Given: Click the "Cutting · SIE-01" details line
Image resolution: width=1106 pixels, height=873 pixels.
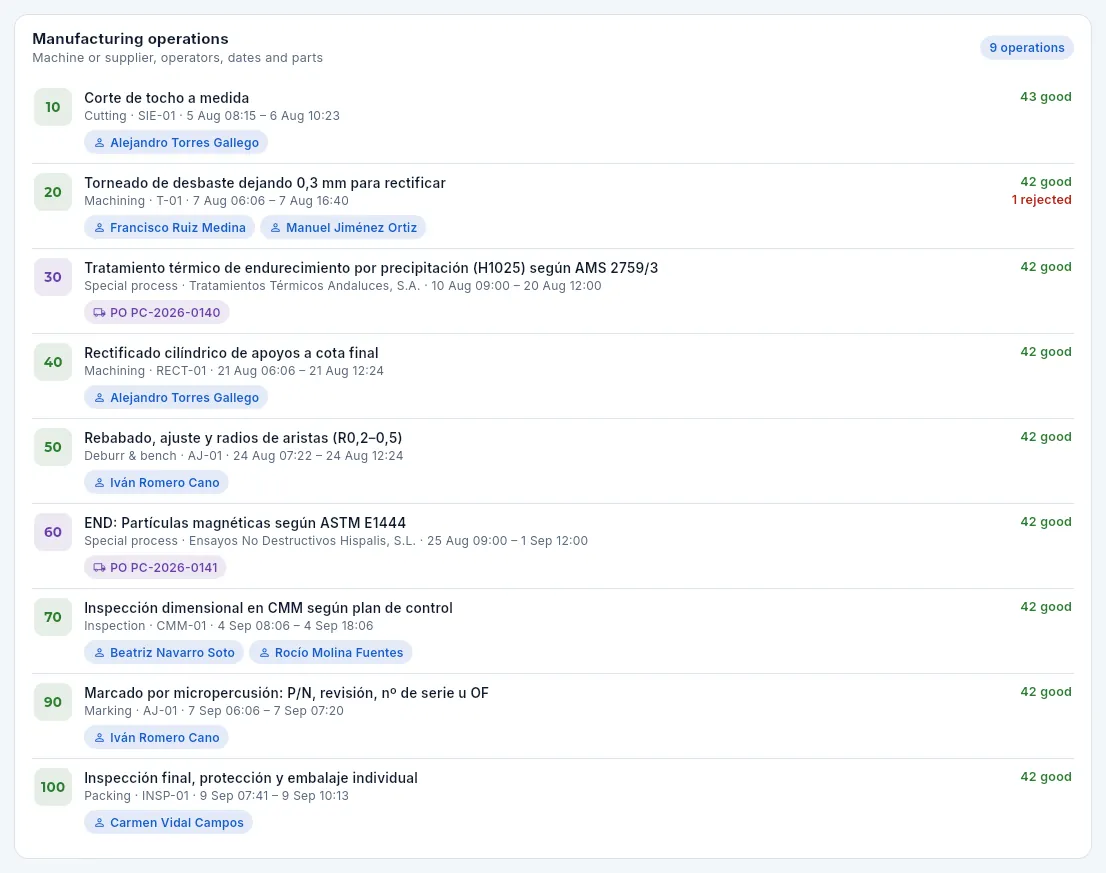Looking at the screenshot, I should (212, 116).
